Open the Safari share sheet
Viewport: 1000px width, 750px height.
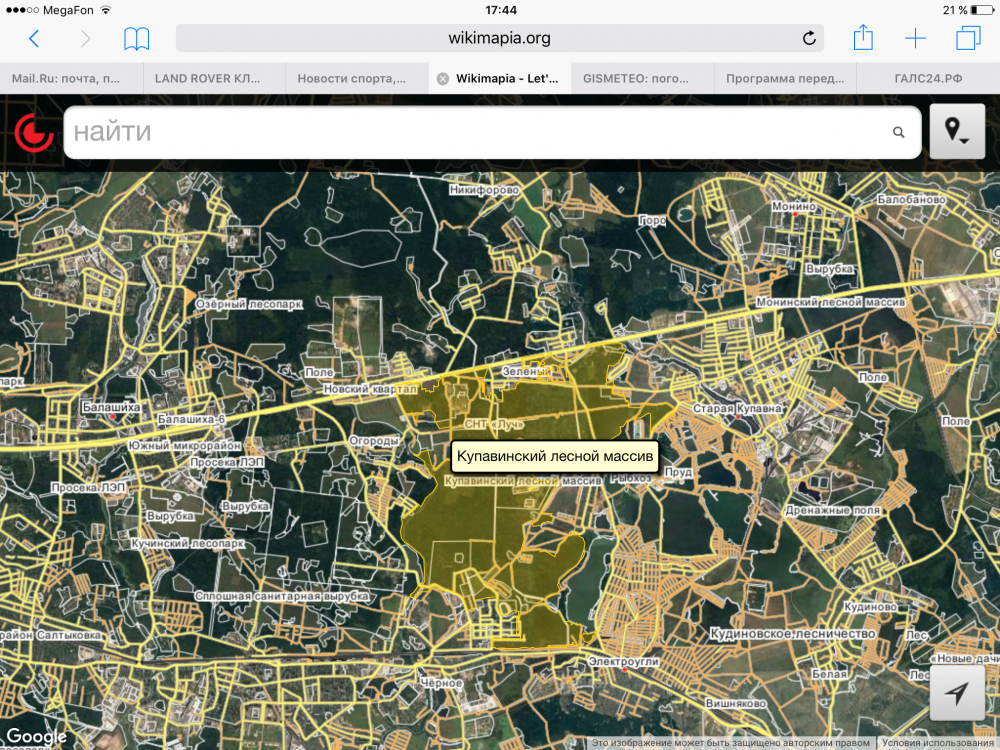[x=863, y=39]
